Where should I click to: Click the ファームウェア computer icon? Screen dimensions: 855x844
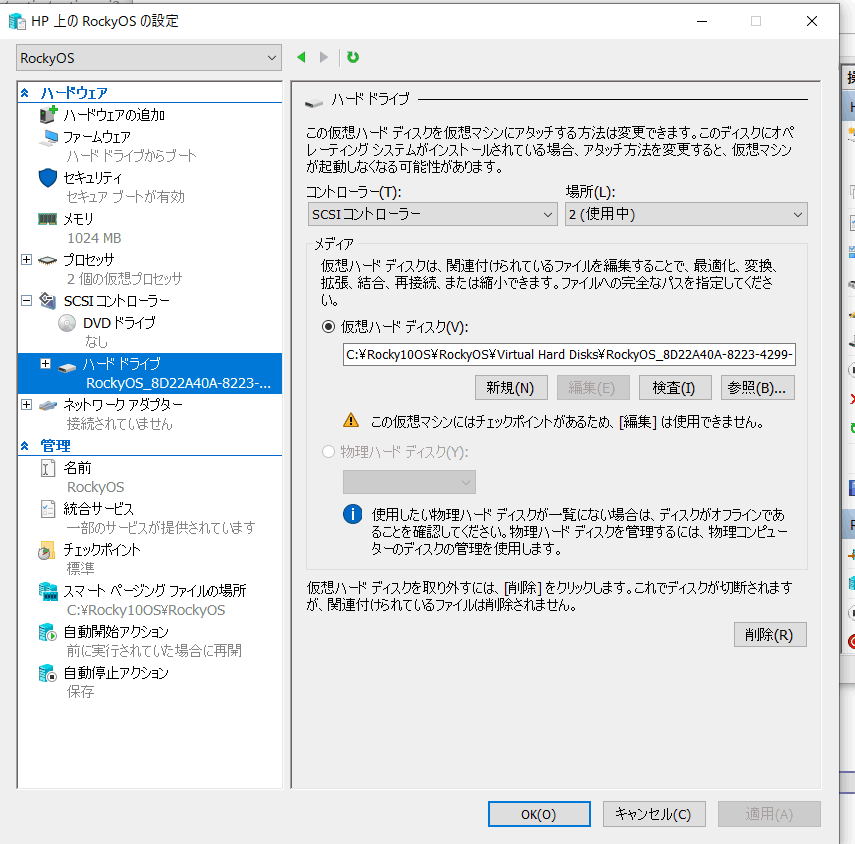pos(48,137)
